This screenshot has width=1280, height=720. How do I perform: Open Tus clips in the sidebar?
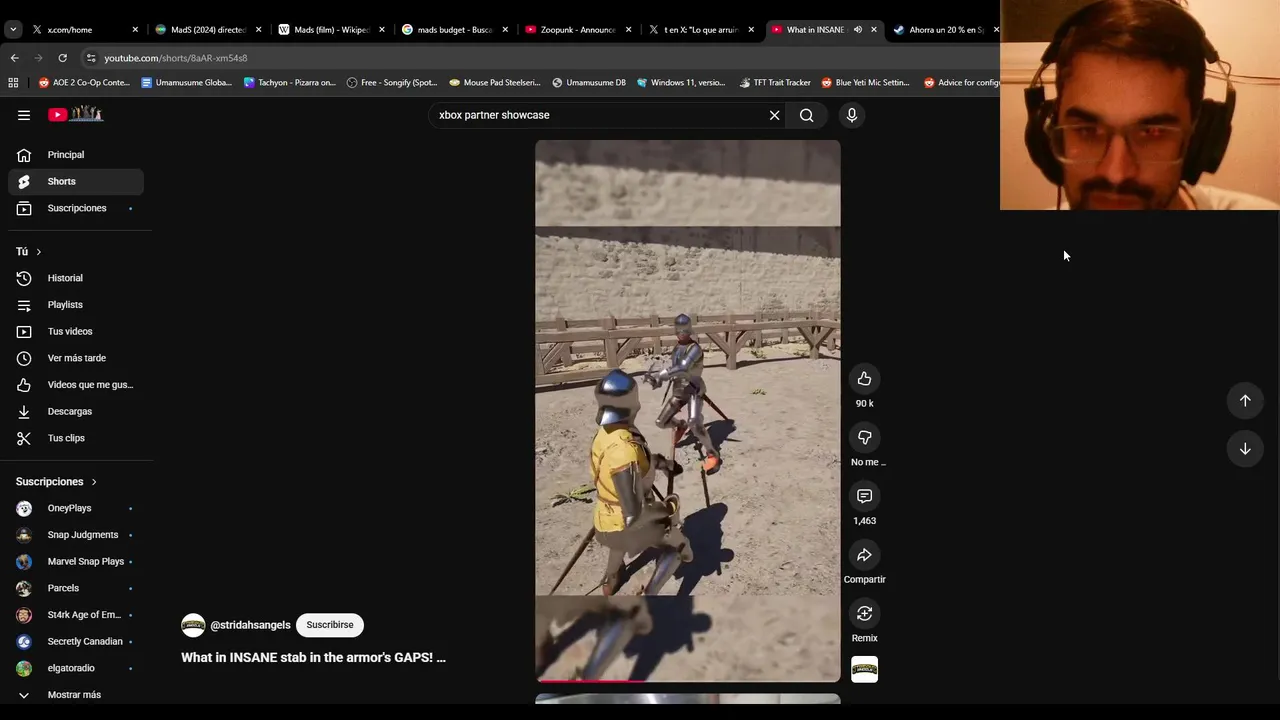click(76, 438)
